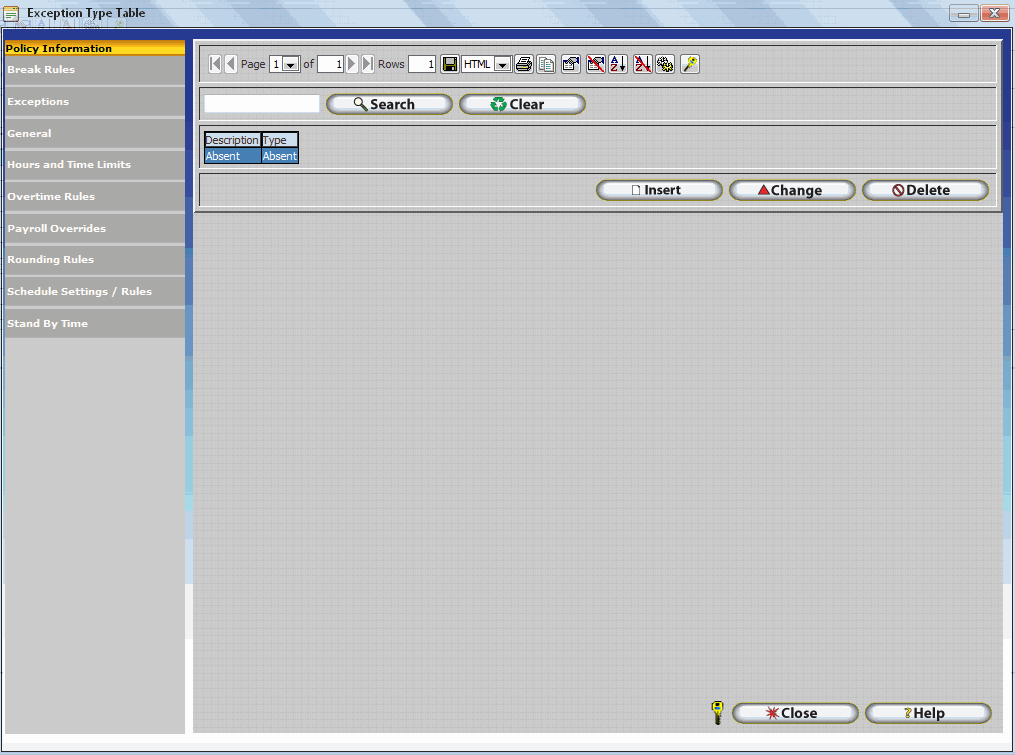Go to the first page arrow
1015x755 pixels.
click(x=215, y=64)
